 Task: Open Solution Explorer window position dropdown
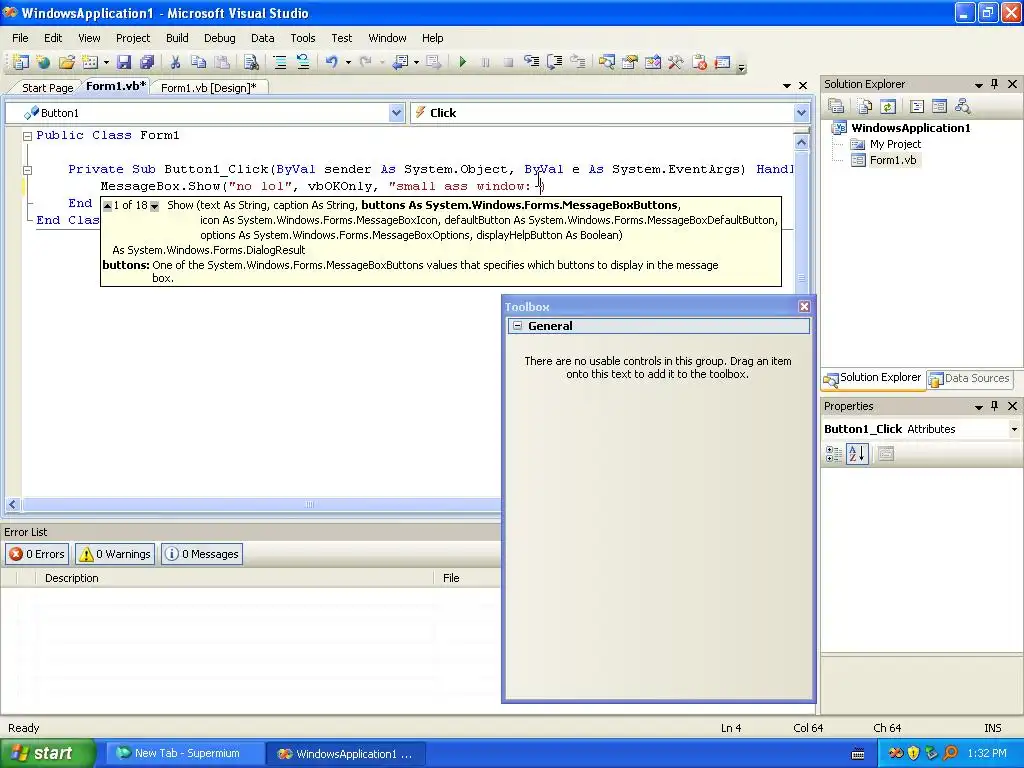coord(978,84)
